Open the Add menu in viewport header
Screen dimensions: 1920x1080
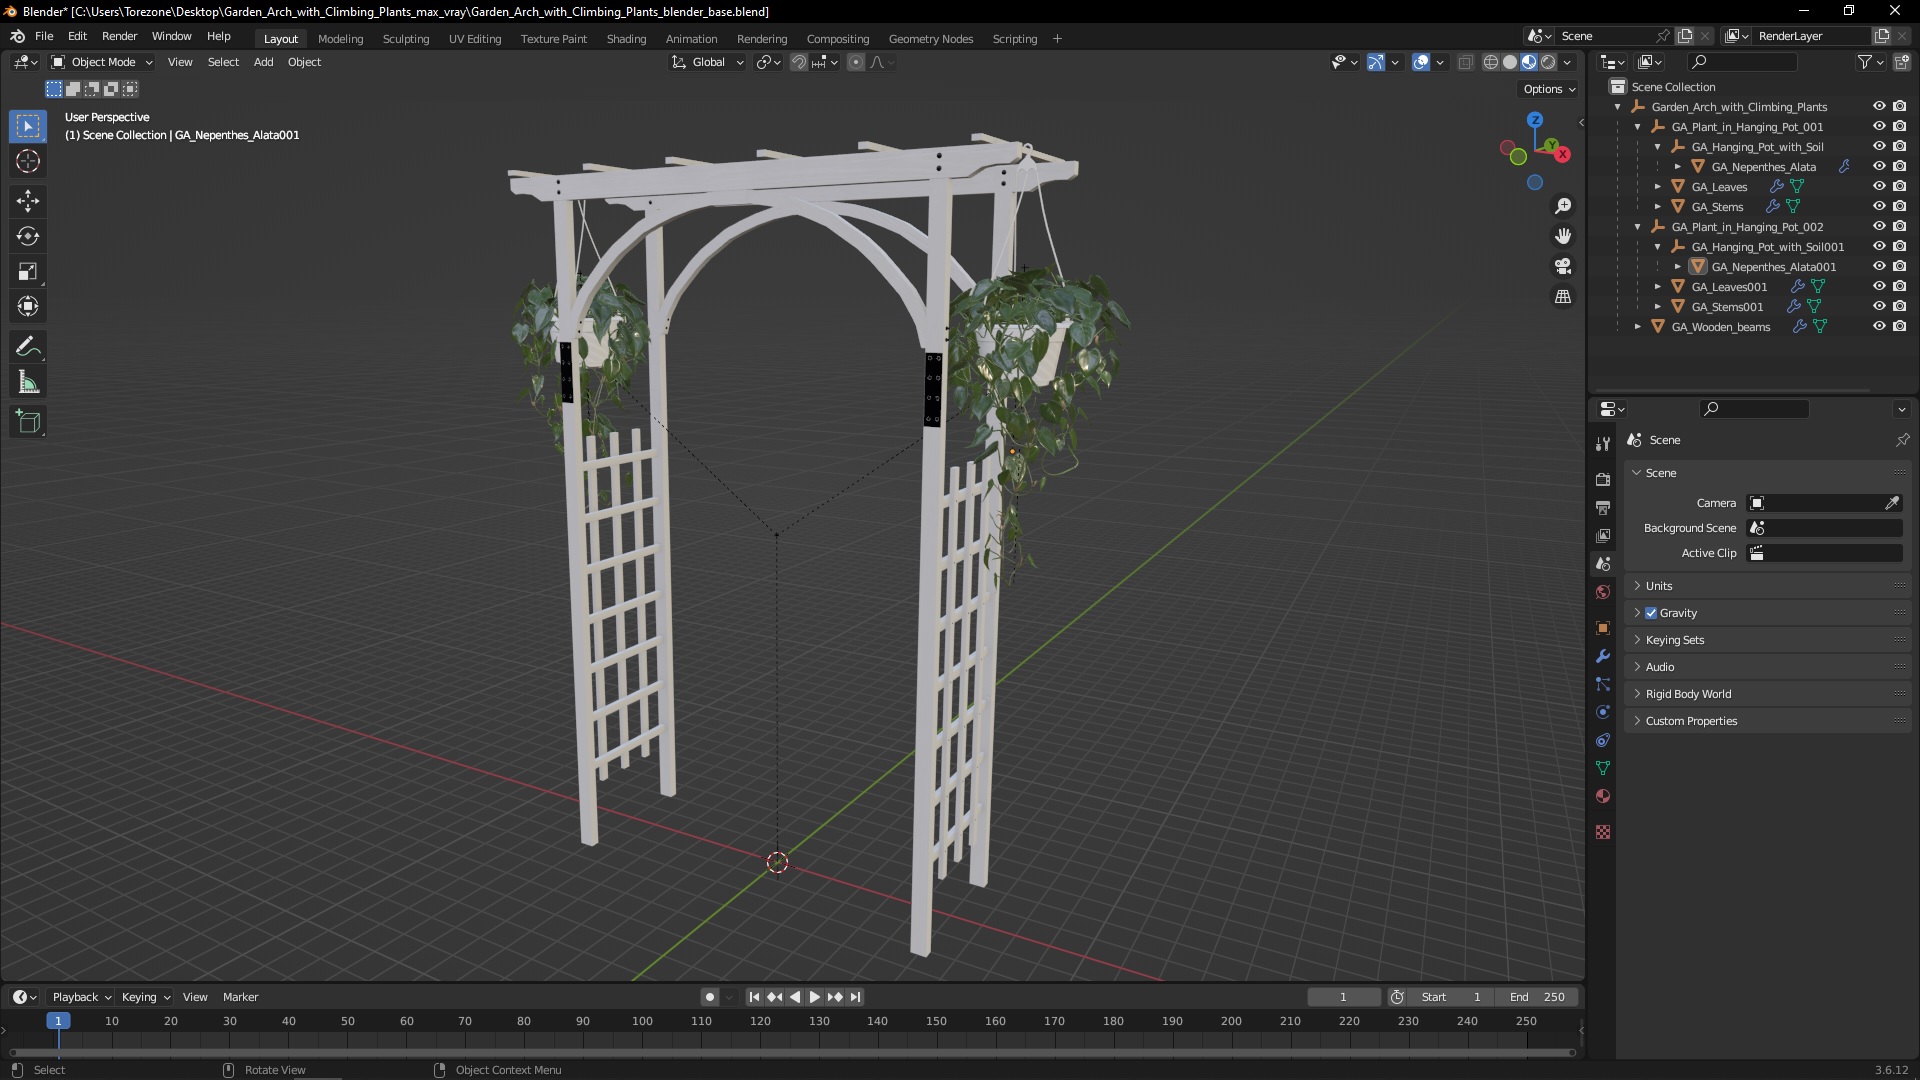263,62
